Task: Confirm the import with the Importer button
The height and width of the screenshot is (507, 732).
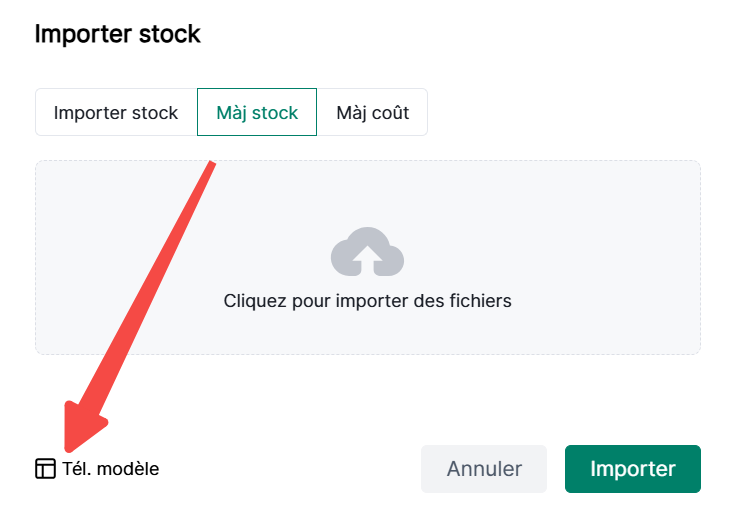Action: [x=632, y=469]
